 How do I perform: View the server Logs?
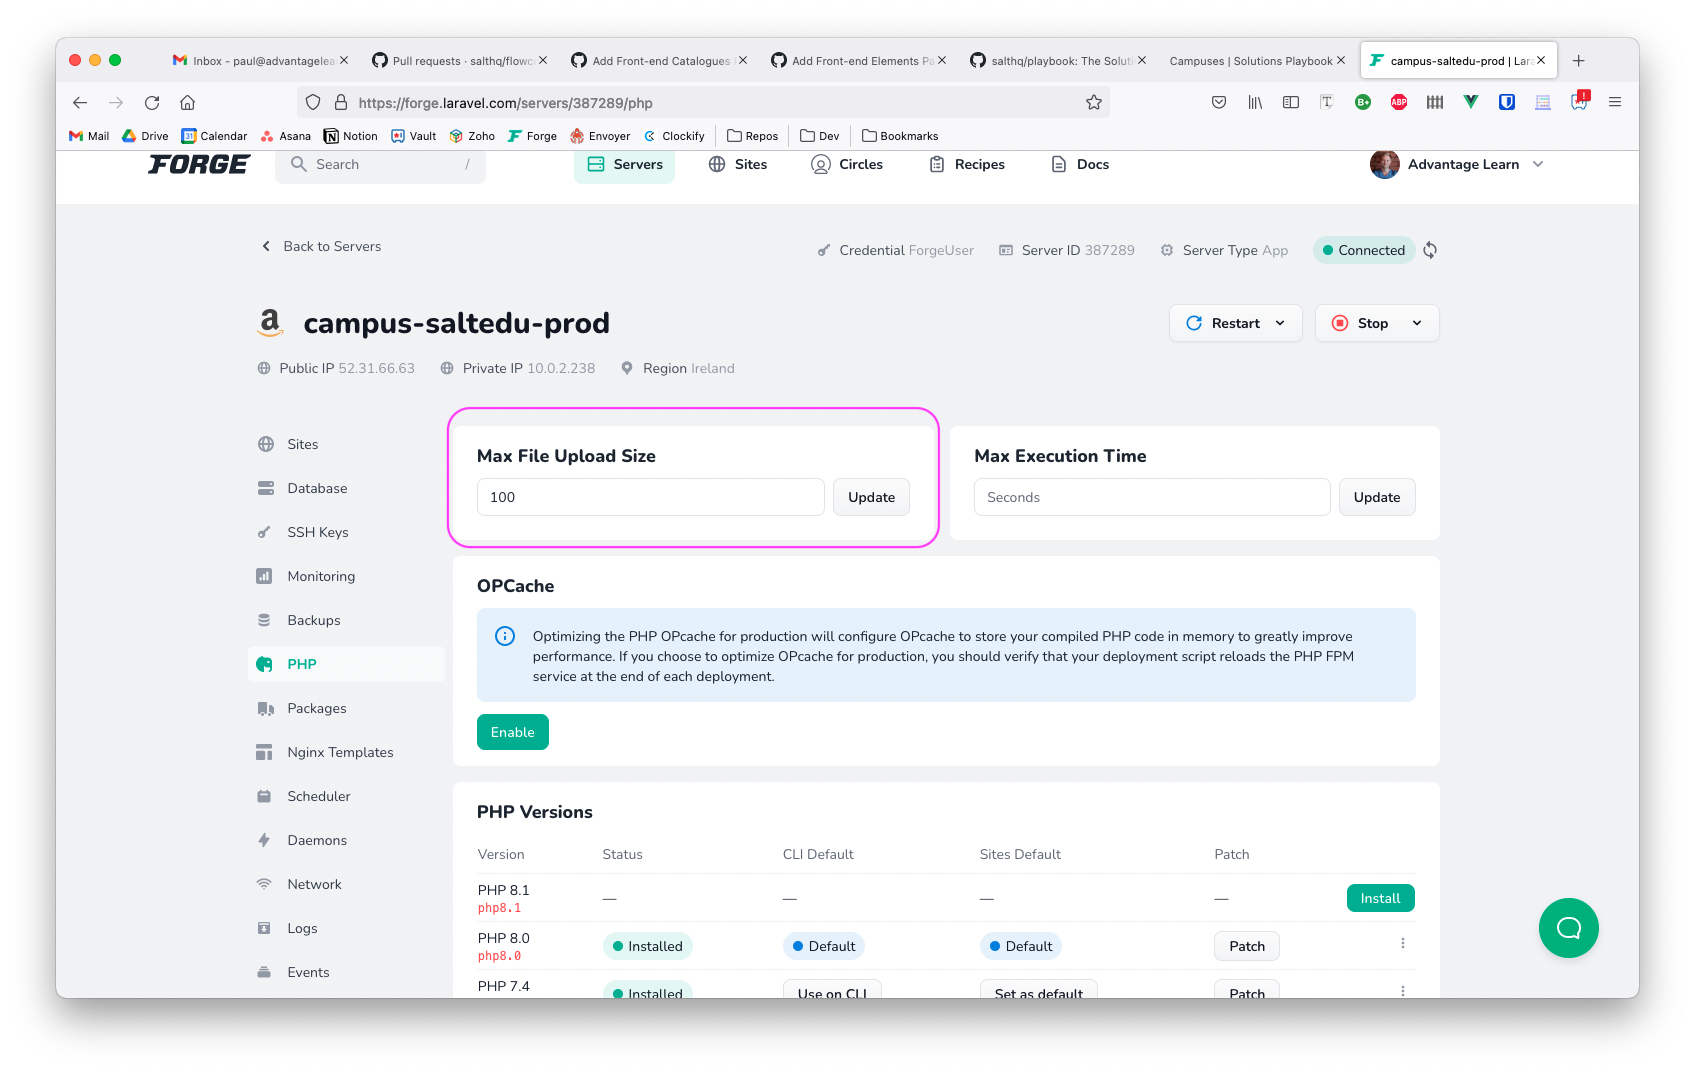coord(302,928)
